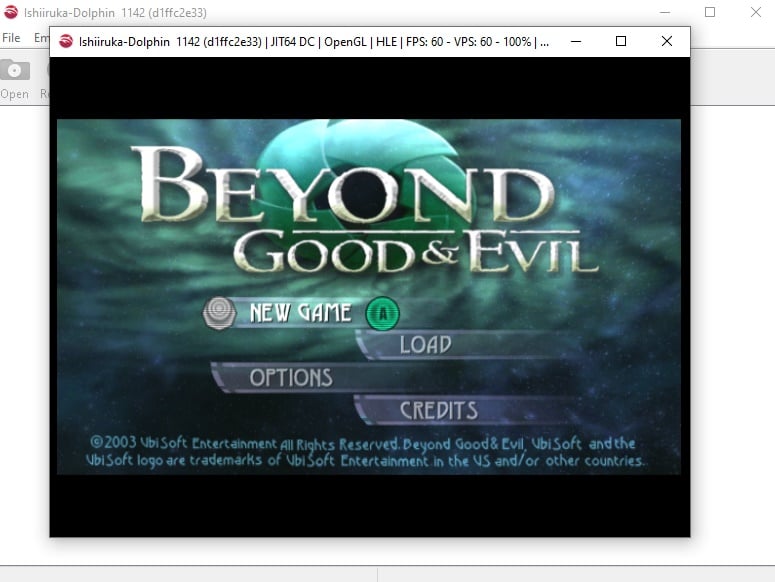The width and height of the screenshot is (775, 582).
Task: Maximize the game render window
Action: tap(621, 42)
